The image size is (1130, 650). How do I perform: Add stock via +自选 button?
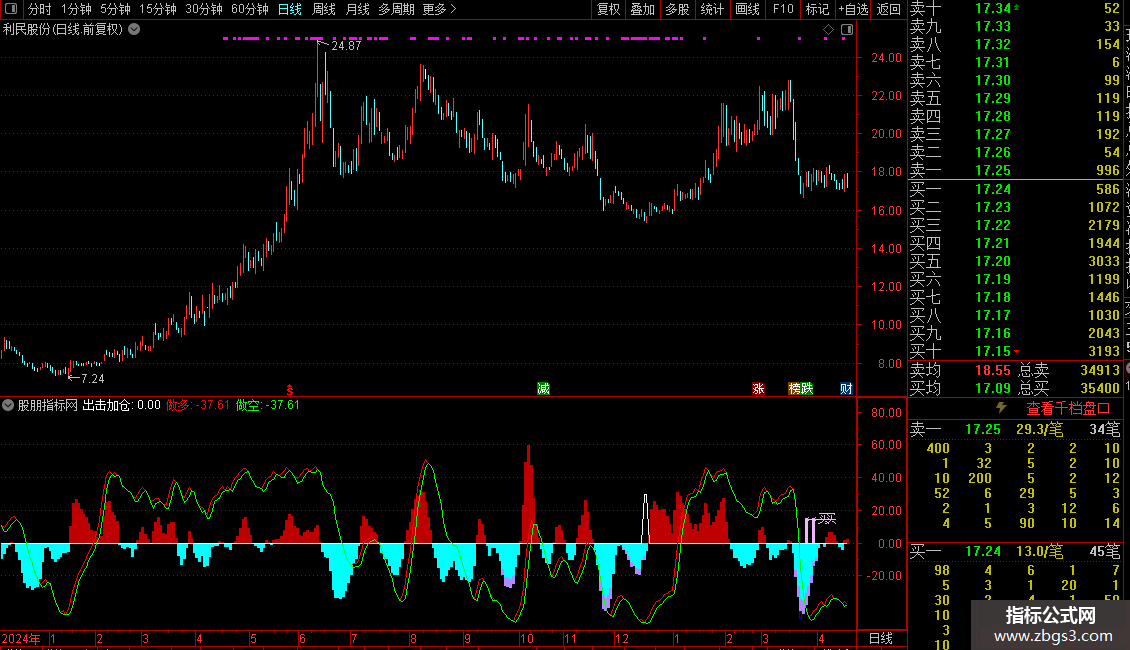coord(853,9)
